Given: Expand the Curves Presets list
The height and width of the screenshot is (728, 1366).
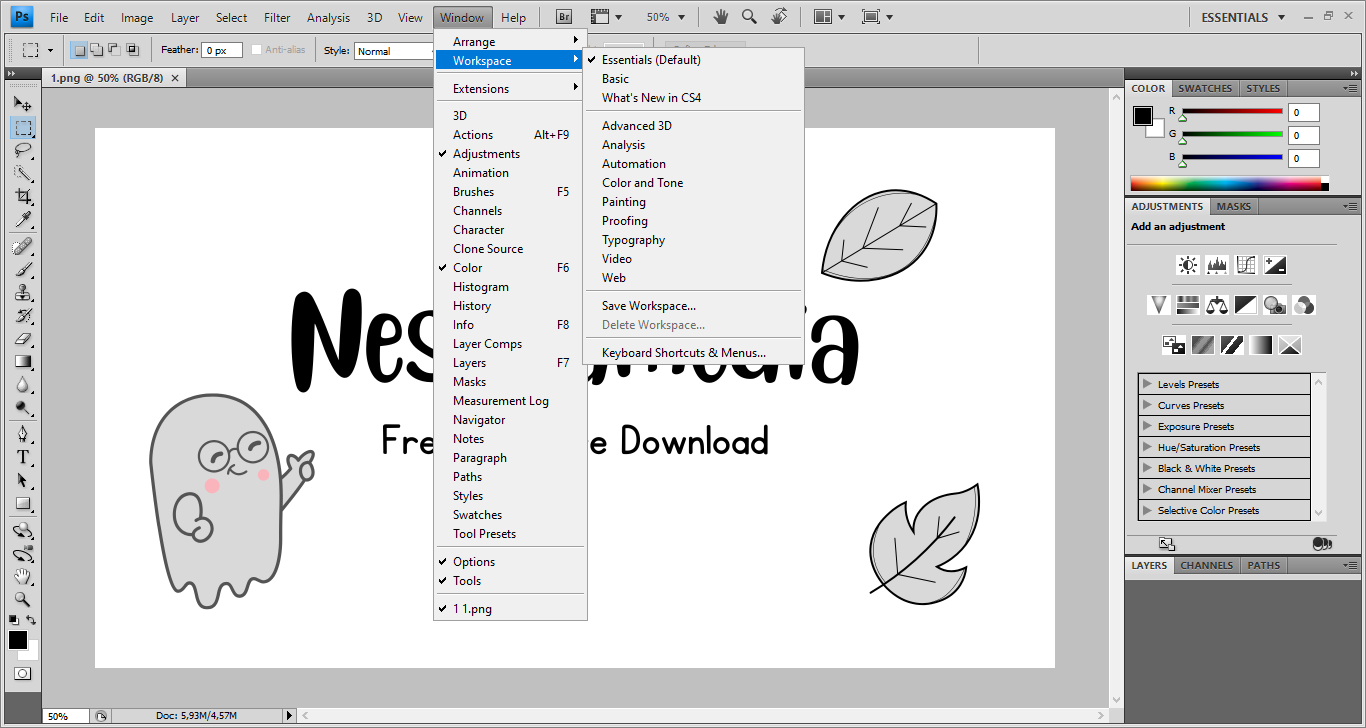Looking at the screenshot, I should [1148, 405].
